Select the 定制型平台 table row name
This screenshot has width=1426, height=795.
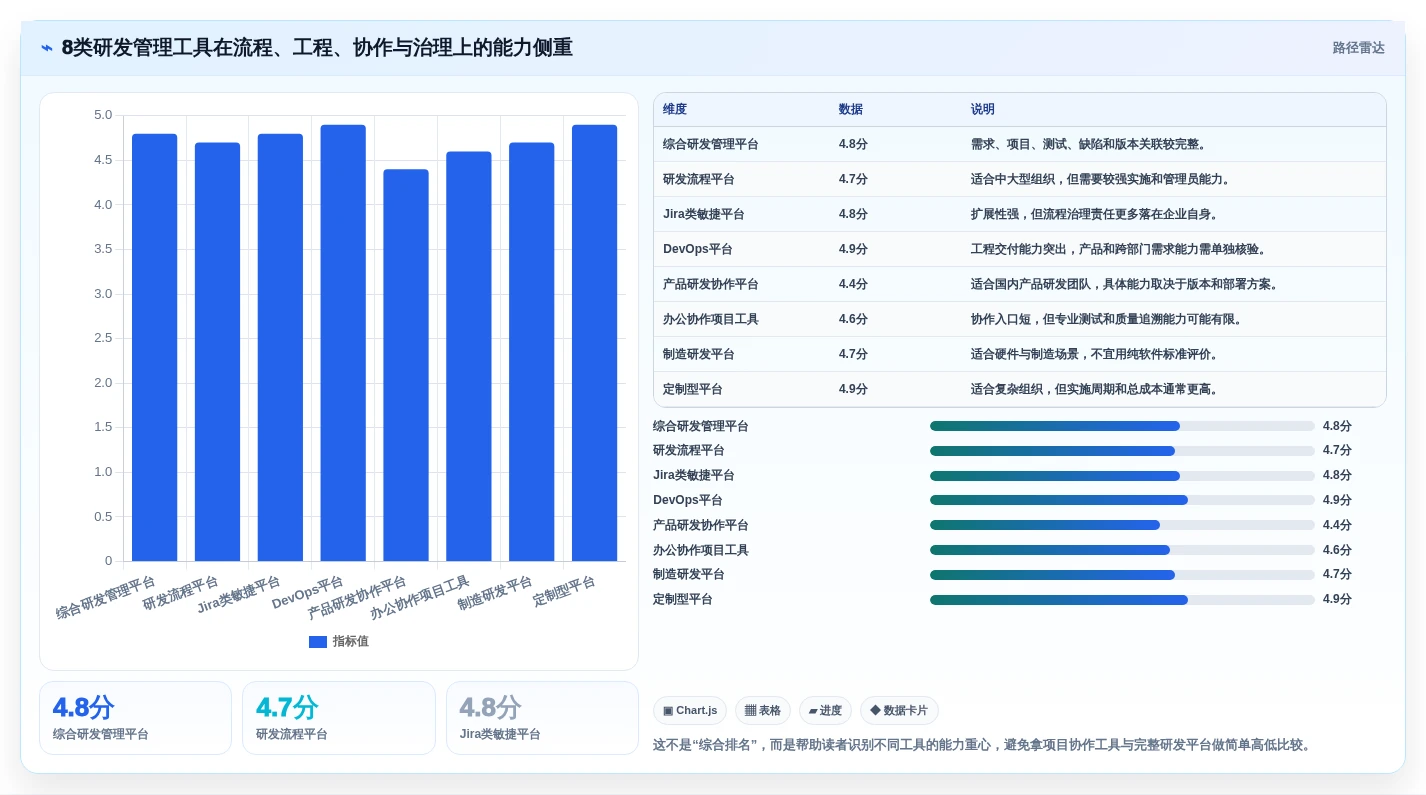(x=693, y=389)
